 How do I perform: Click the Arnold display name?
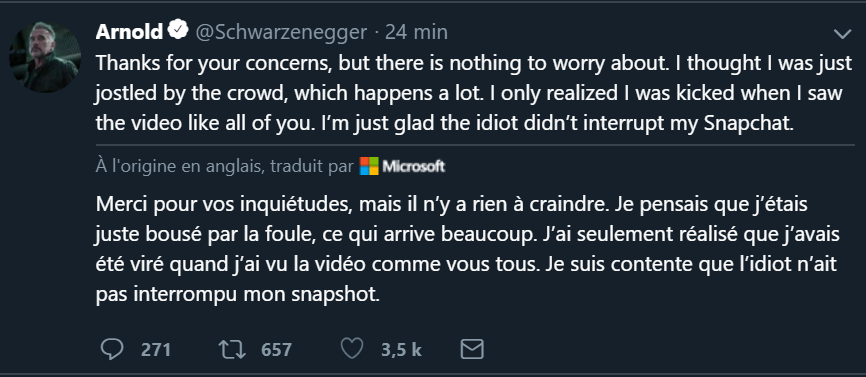coord(130,33)
